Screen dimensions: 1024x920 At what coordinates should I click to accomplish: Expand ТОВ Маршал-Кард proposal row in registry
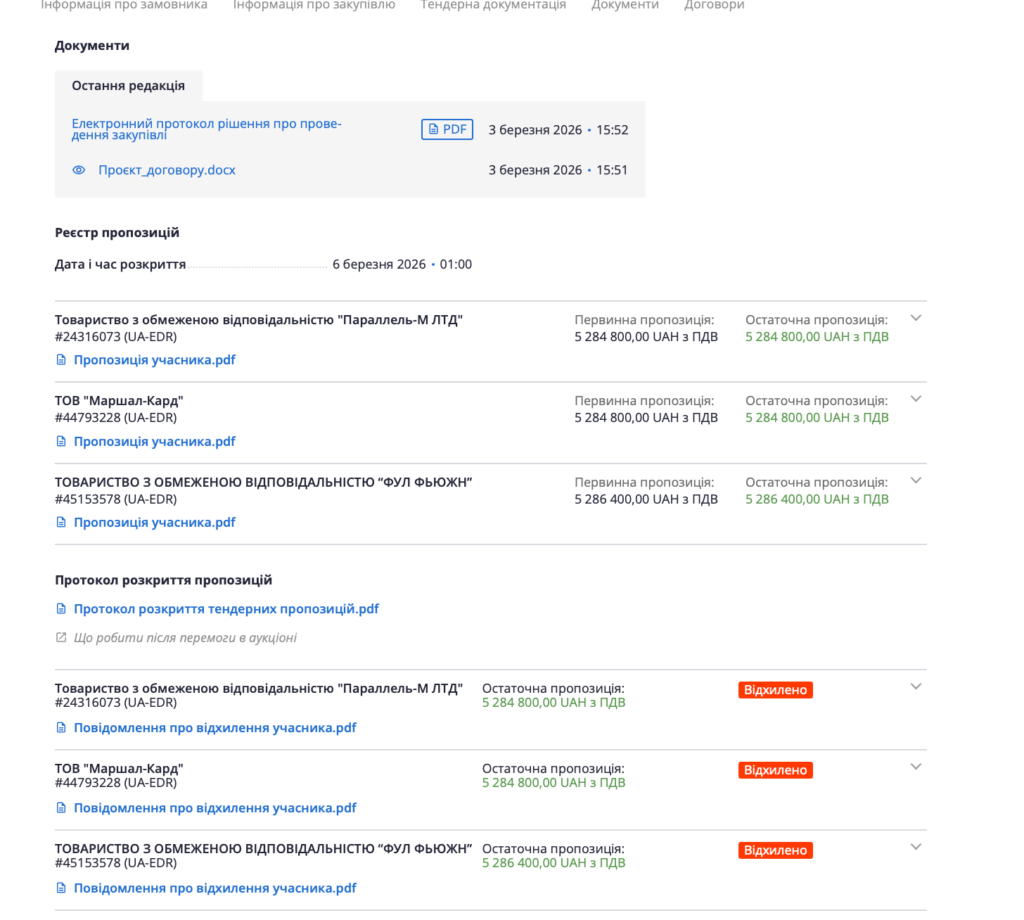(x=915, y=399)
